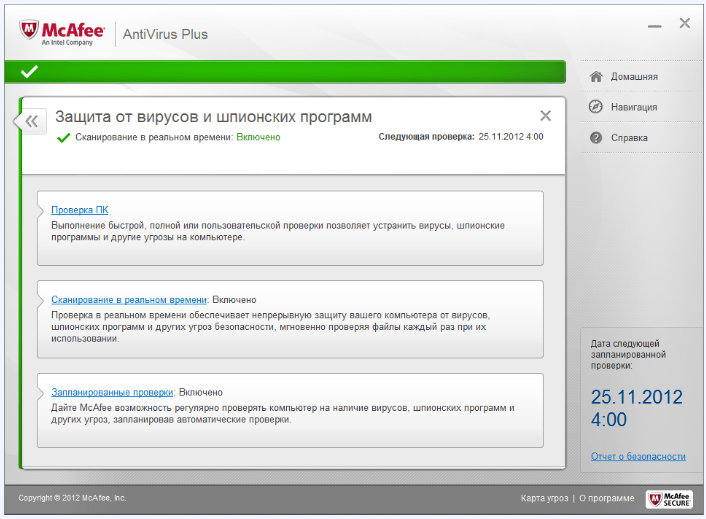
Task: Open the Проверка ПК link
Action: pyautogui.click(x=80, y=210)
